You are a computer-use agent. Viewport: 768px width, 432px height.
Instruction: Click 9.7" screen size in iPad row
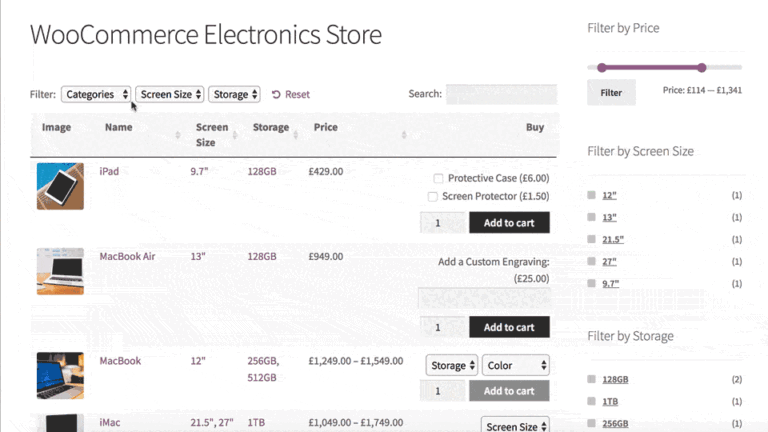pyautogui.click(x=199, y=171)
